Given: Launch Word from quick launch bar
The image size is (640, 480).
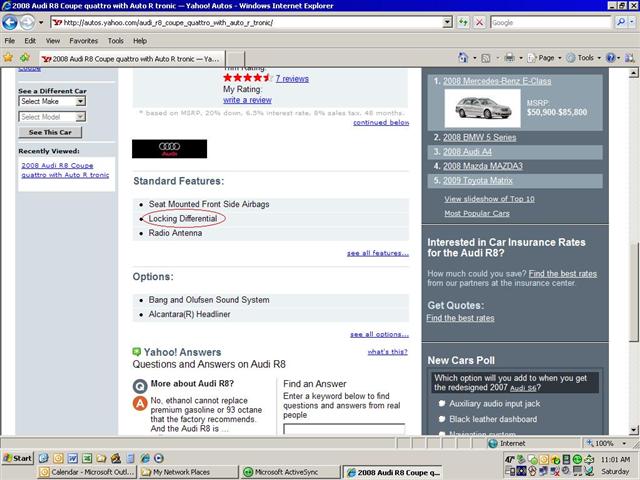Looking at the screenshot, I should 73,458.
